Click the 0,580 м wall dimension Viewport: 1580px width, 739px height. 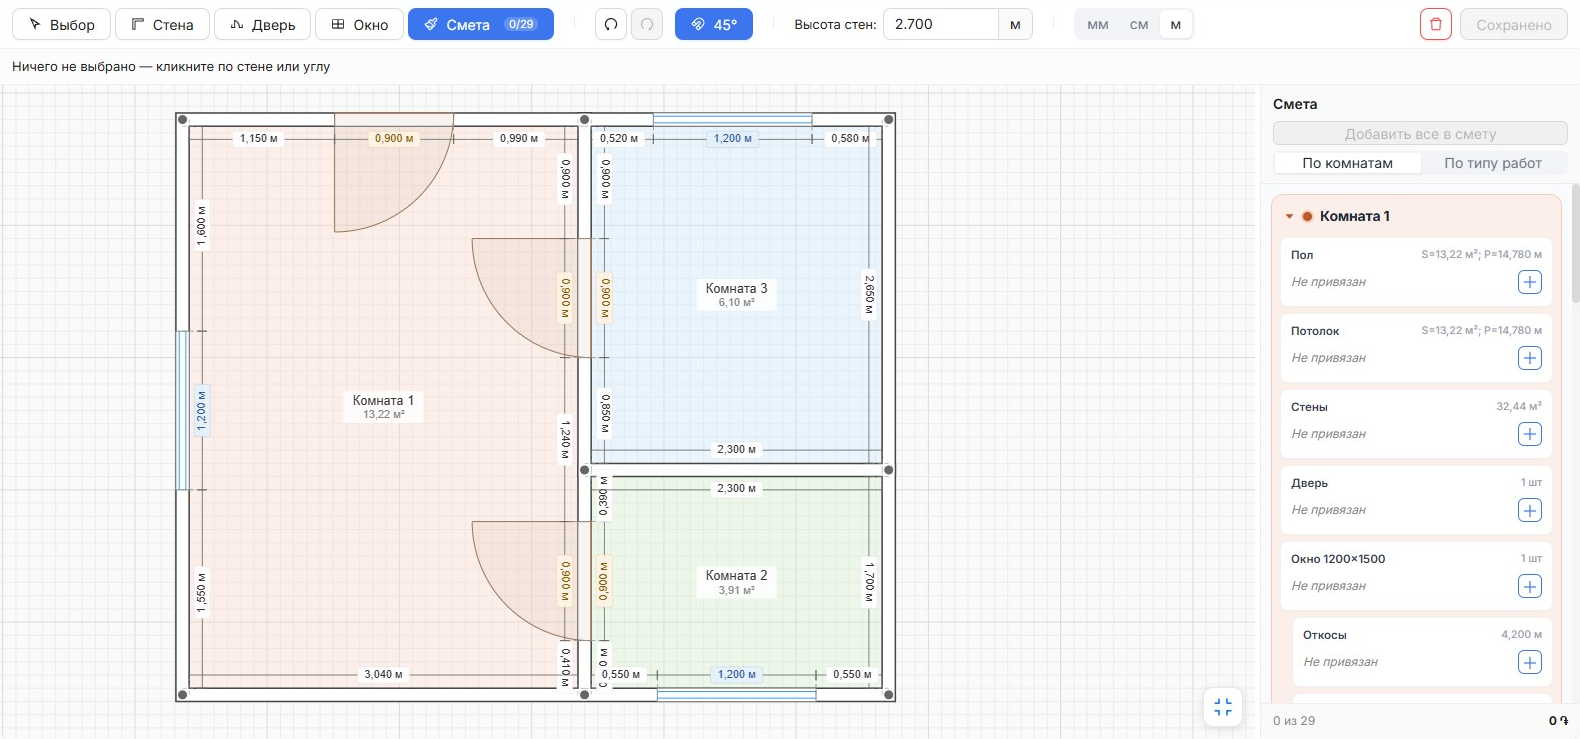[x=850, y=138]
